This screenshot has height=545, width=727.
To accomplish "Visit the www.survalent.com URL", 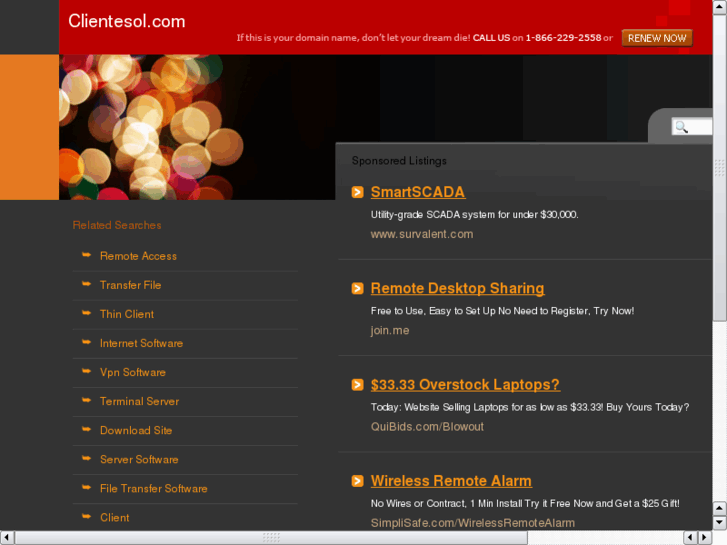I will [422, 234].
